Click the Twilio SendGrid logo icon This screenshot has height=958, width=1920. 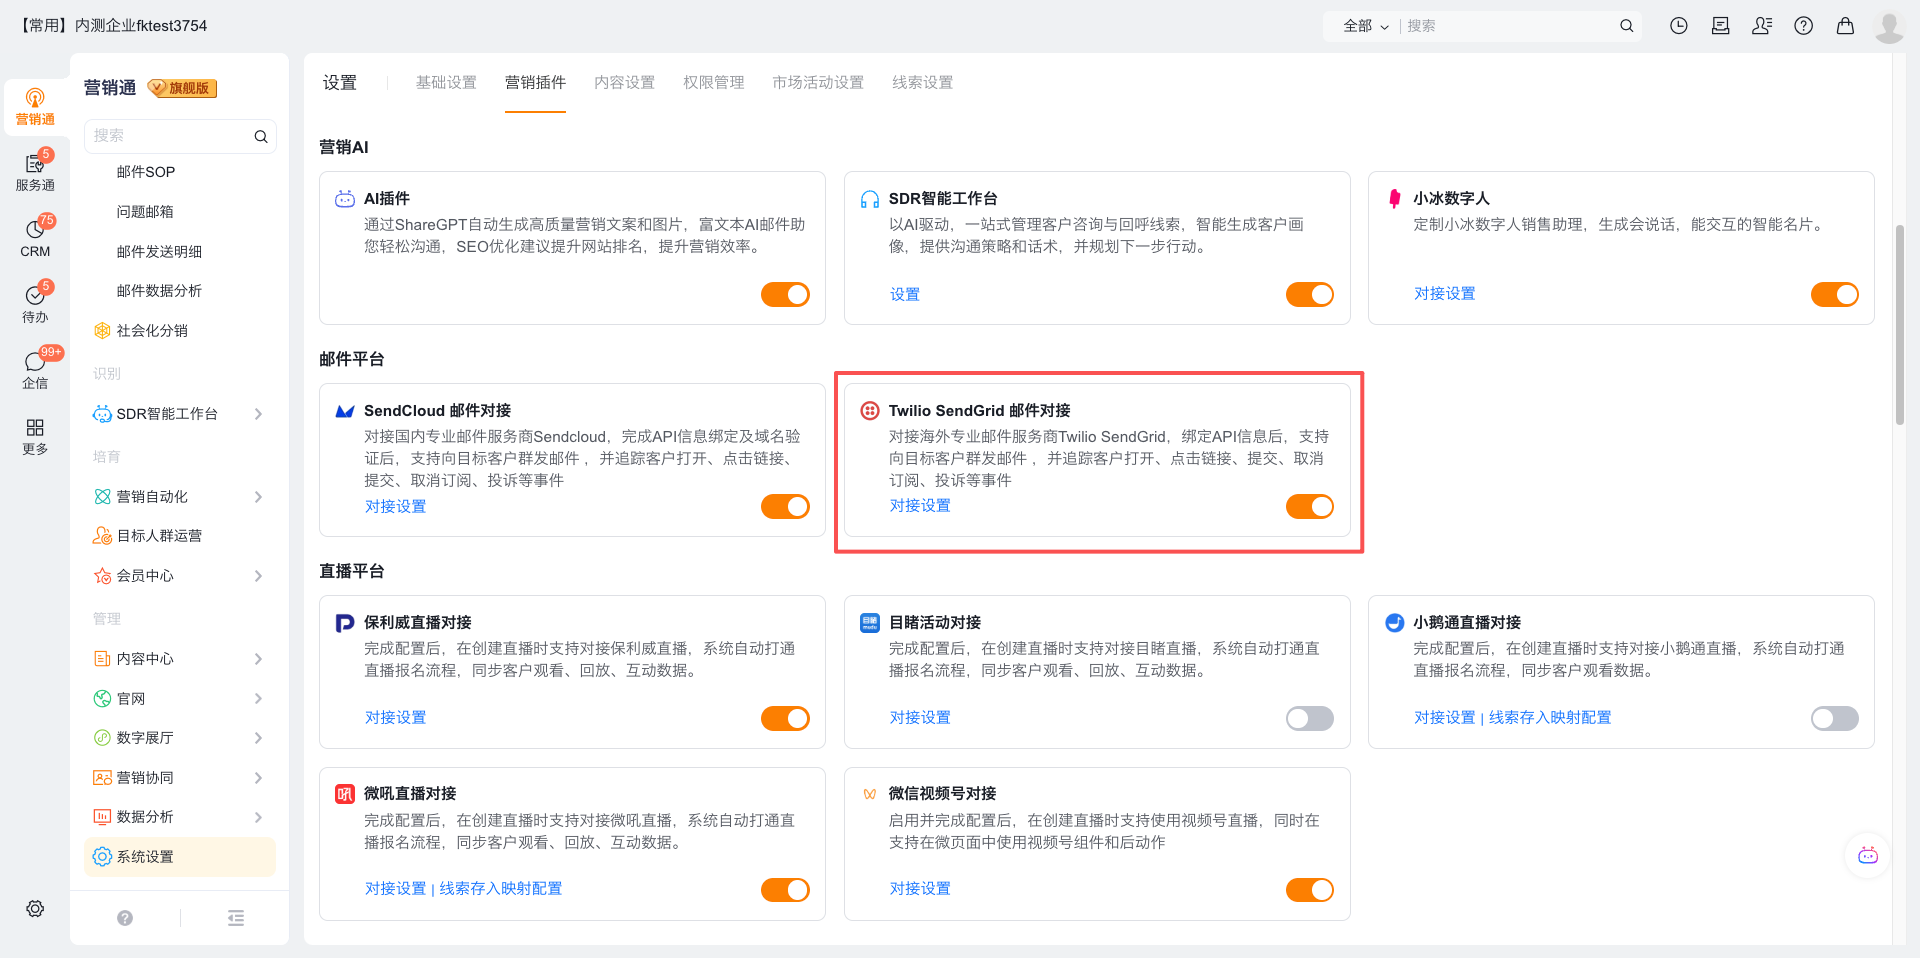(x=870, y=411)
